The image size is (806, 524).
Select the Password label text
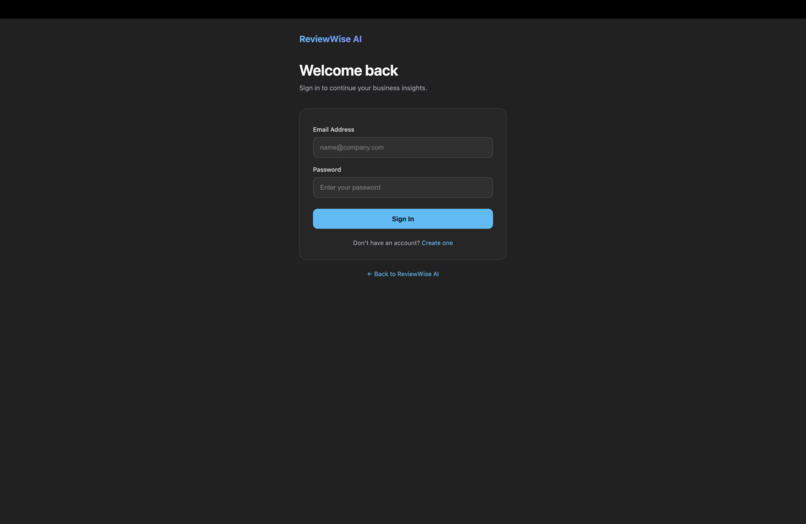click(326, 170)
